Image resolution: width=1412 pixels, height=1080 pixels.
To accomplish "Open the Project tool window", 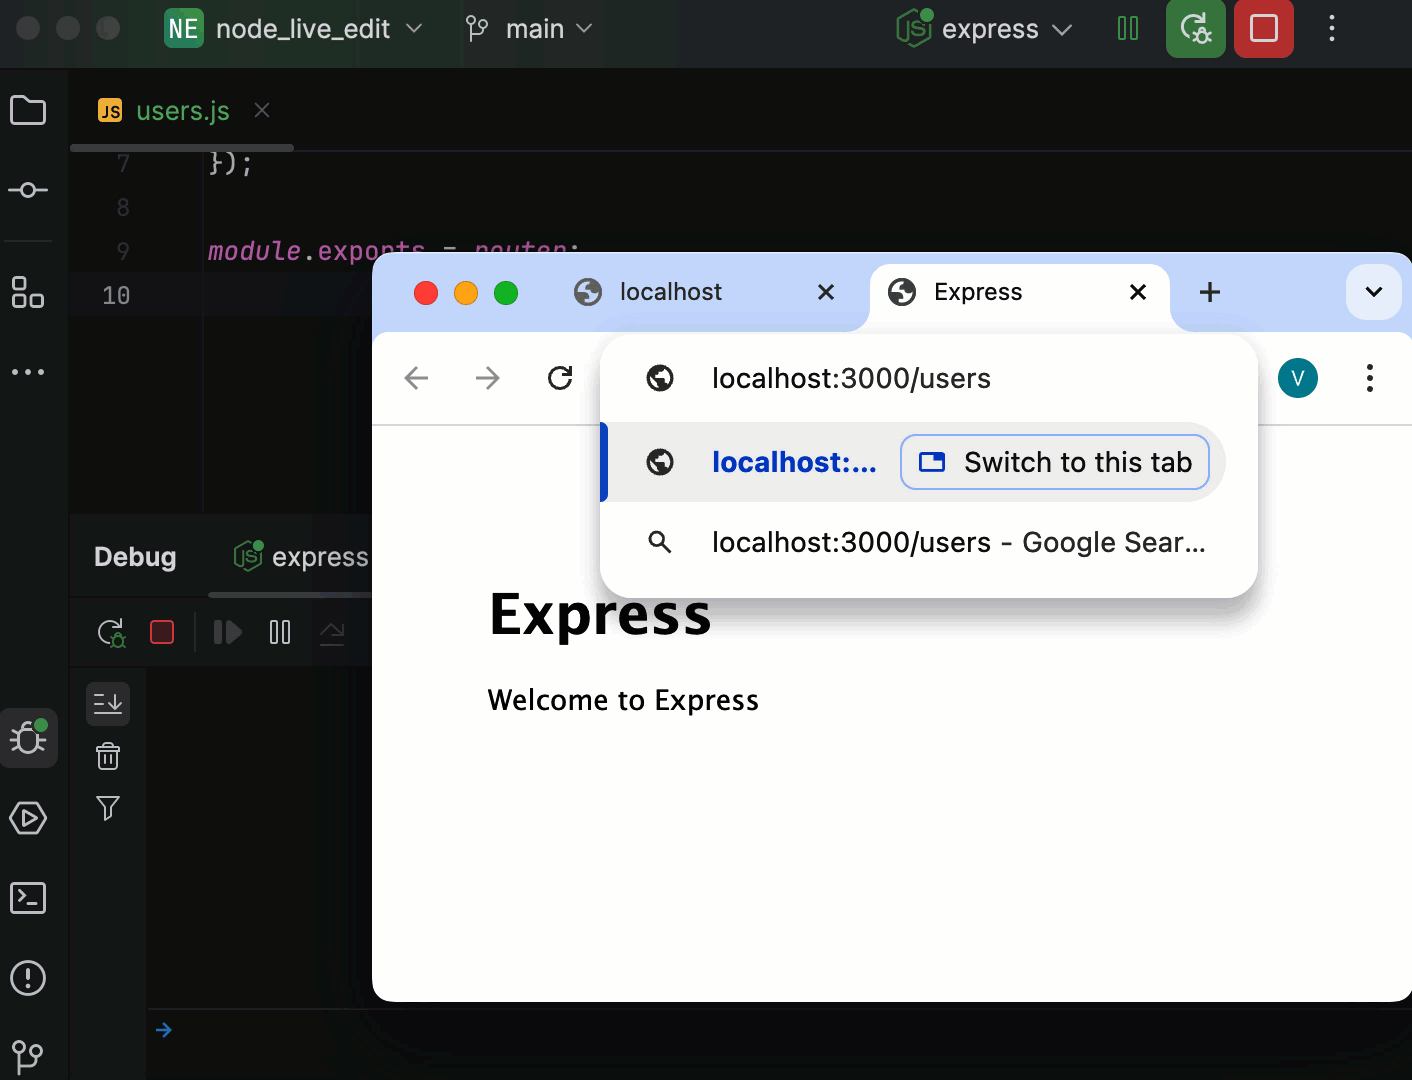I will coord(28,110).
